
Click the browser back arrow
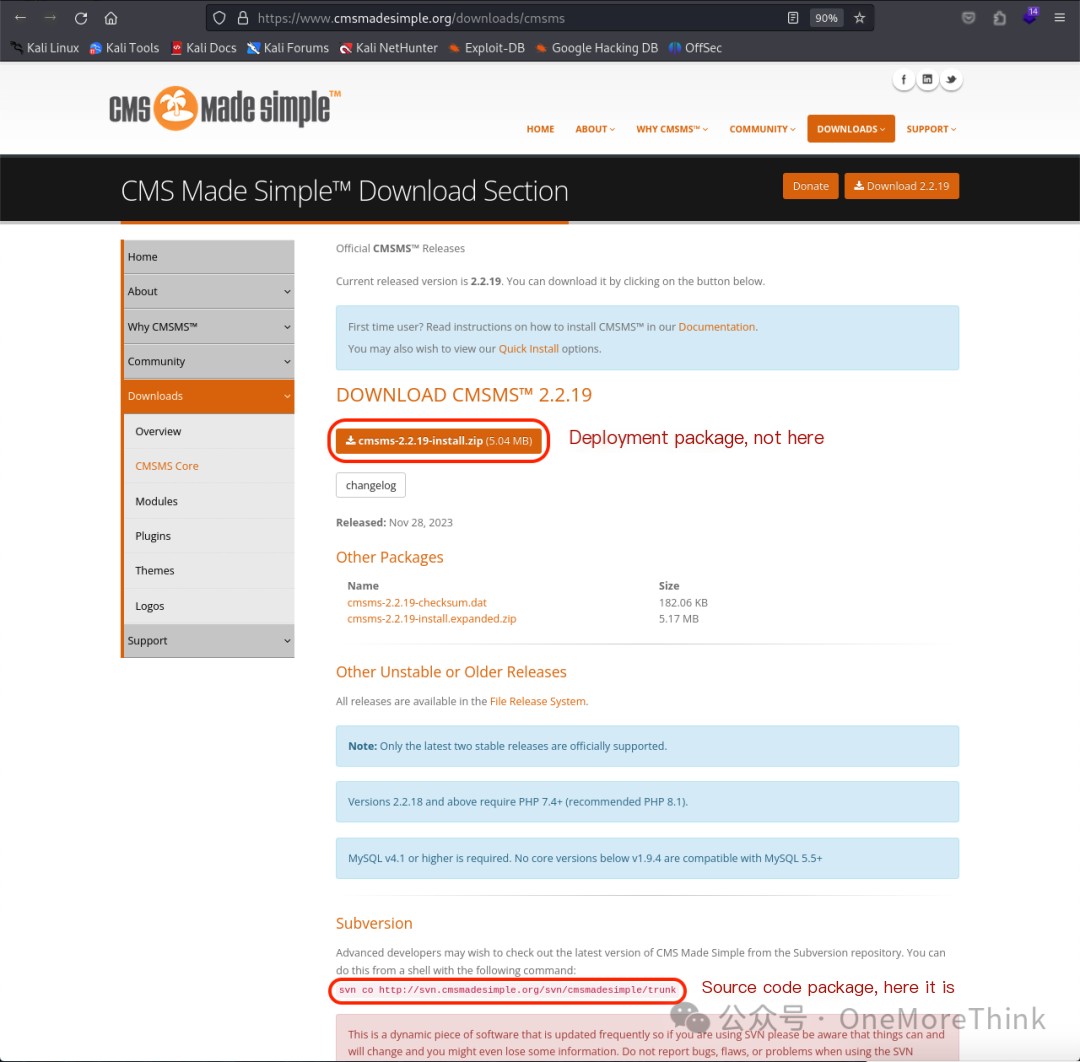click(x=20, y=18)
